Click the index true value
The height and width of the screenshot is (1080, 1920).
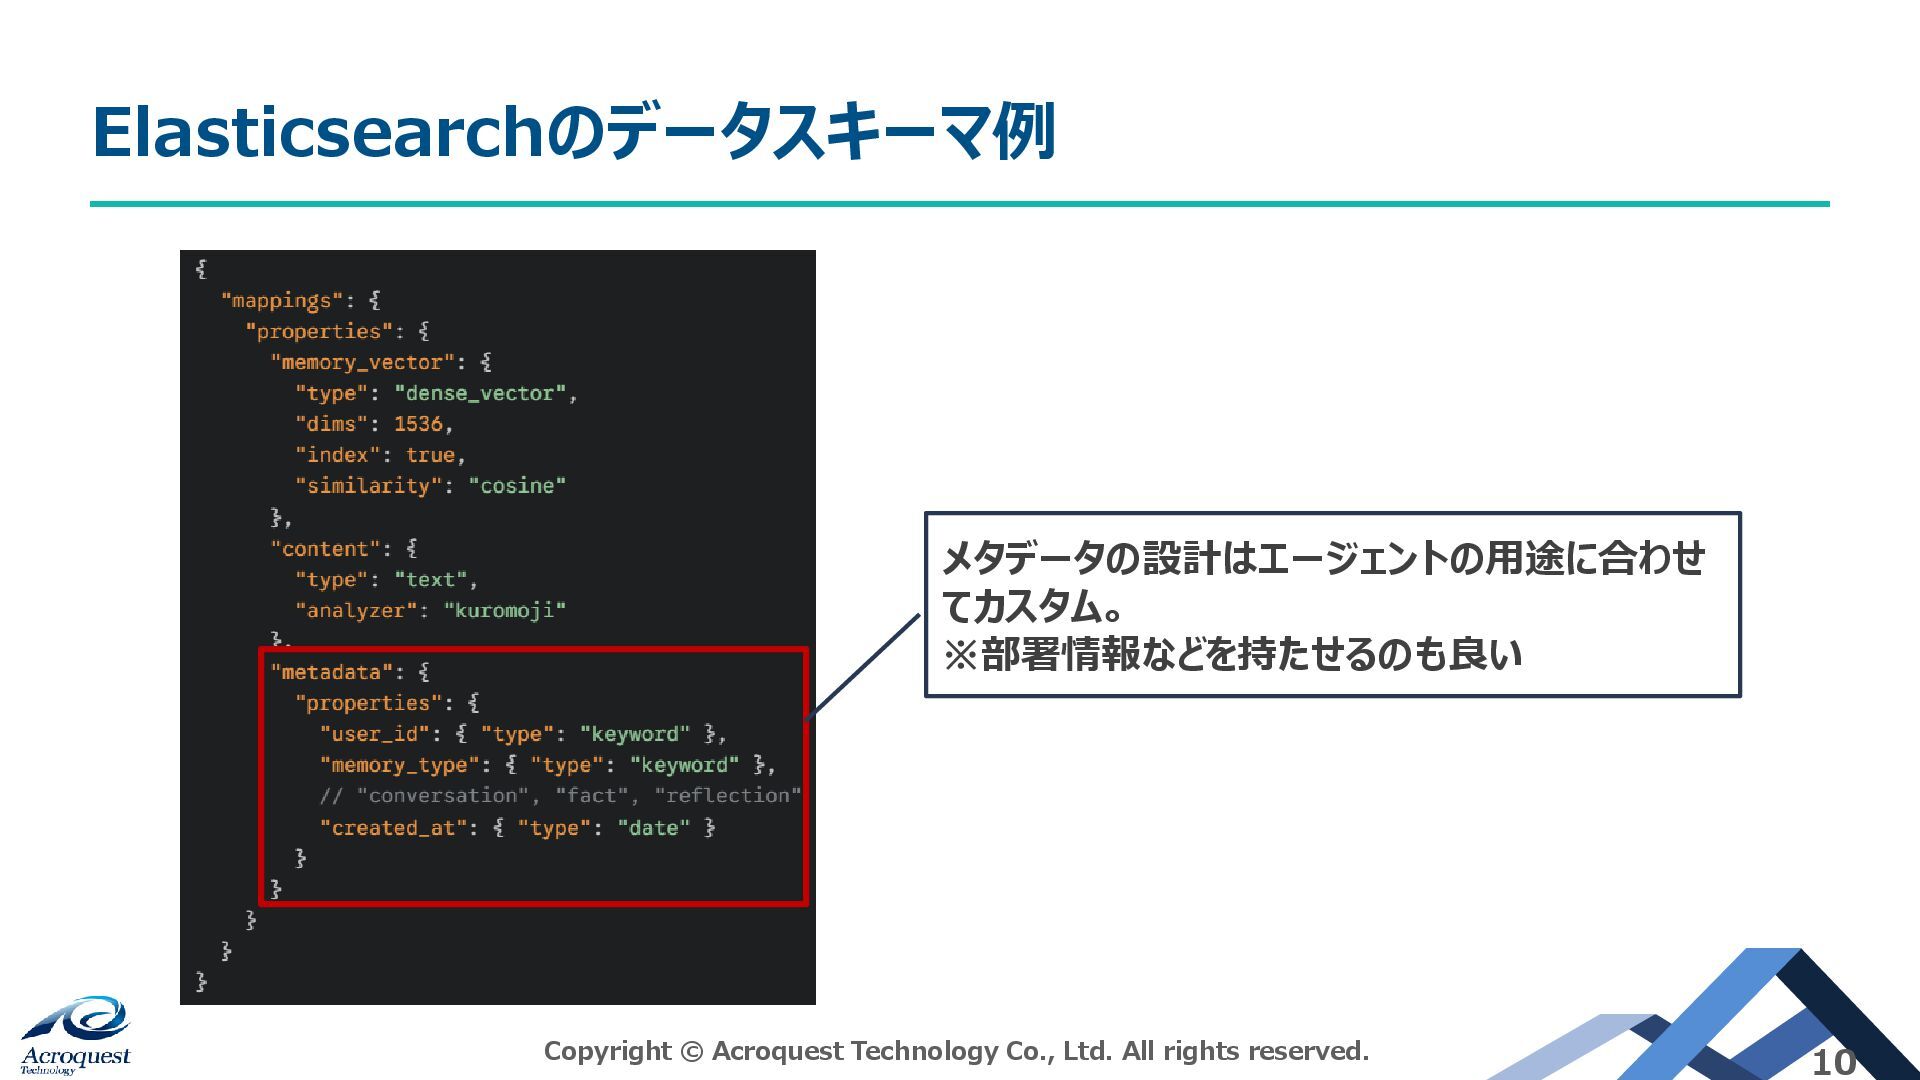tap(430, 455)
